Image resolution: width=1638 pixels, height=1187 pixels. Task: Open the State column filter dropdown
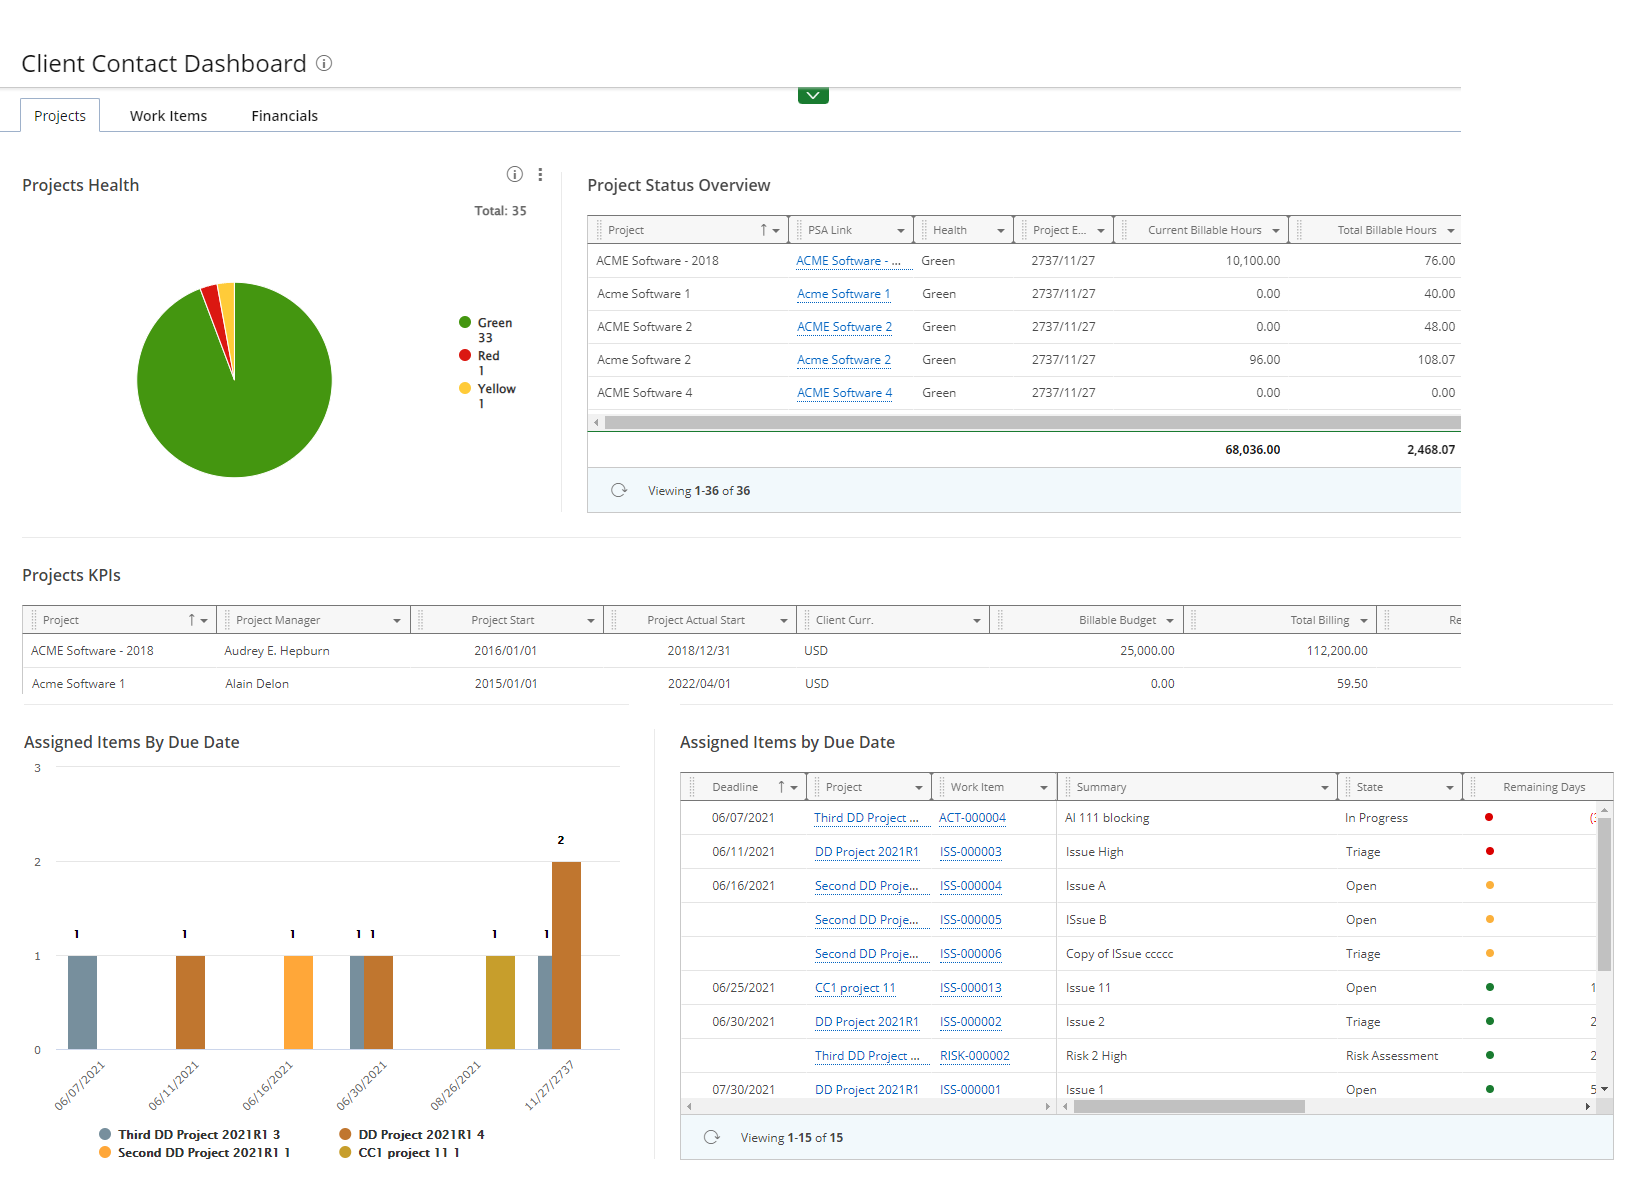(1449, 788)
